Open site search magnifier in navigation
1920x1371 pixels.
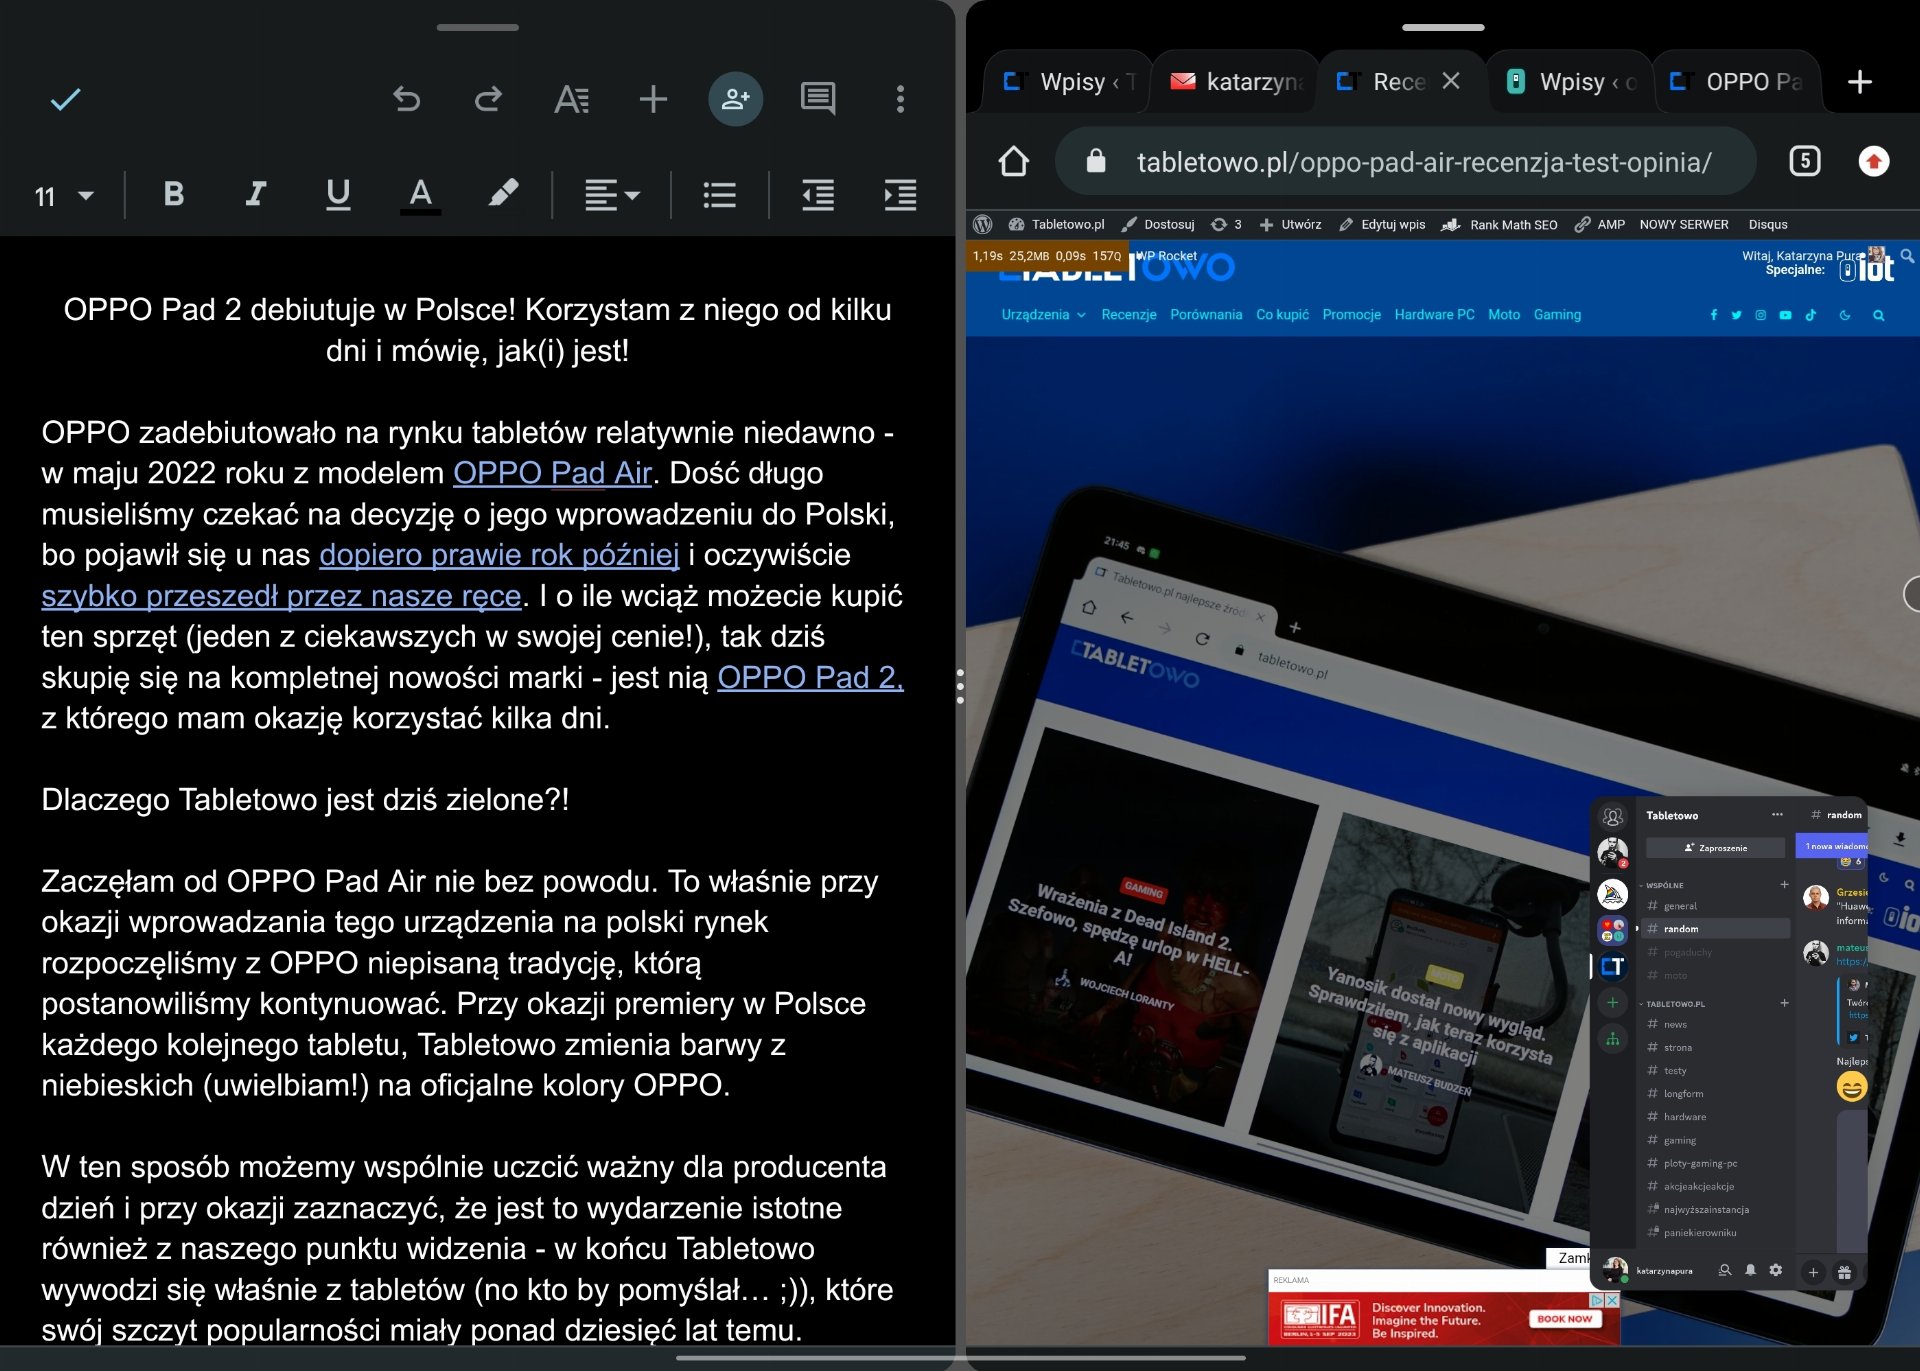[x=1878, y=315]
